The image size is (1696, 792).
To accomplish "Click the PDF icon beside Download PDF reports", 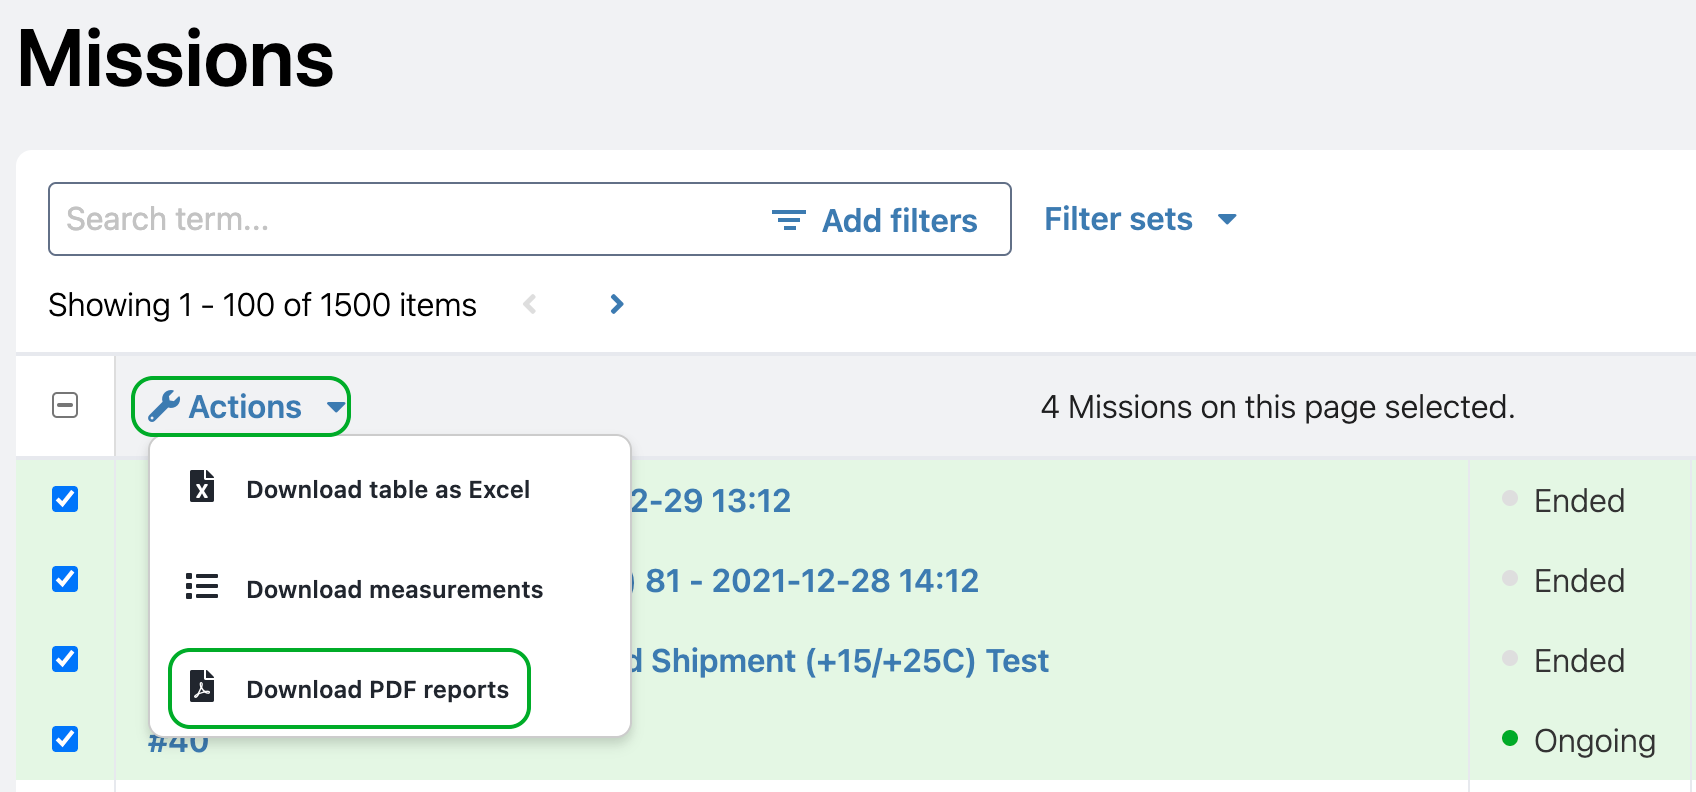I will point(201,688).
